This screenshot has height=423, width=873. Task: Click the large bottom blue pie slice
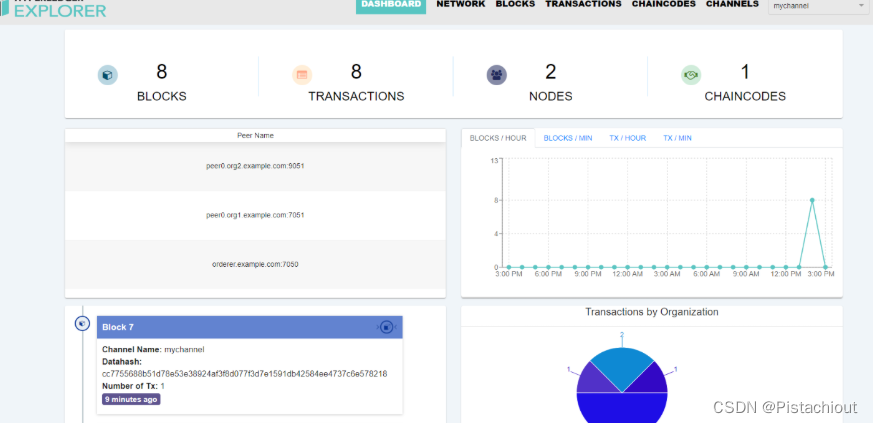pyautogui.click(x=622, y=409)
